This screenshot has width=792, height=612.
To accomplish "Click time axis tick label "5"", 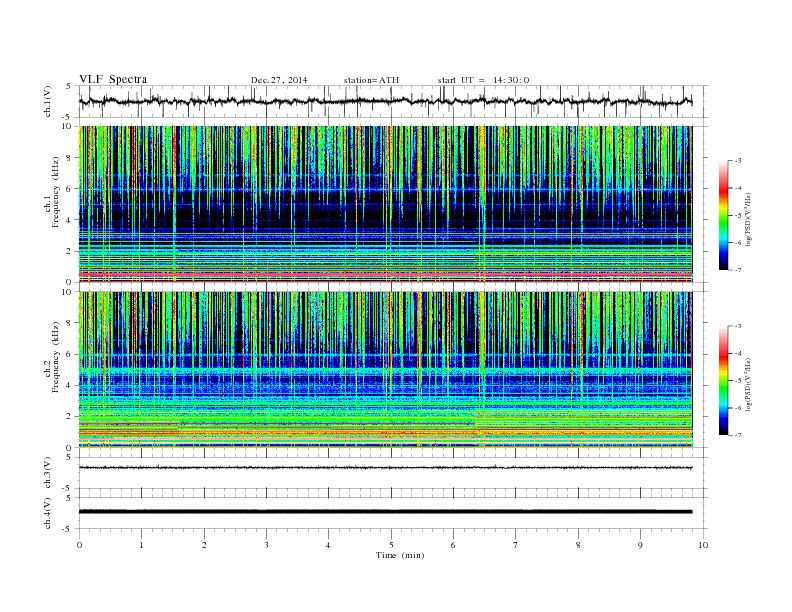I will (x=391, y=545).
